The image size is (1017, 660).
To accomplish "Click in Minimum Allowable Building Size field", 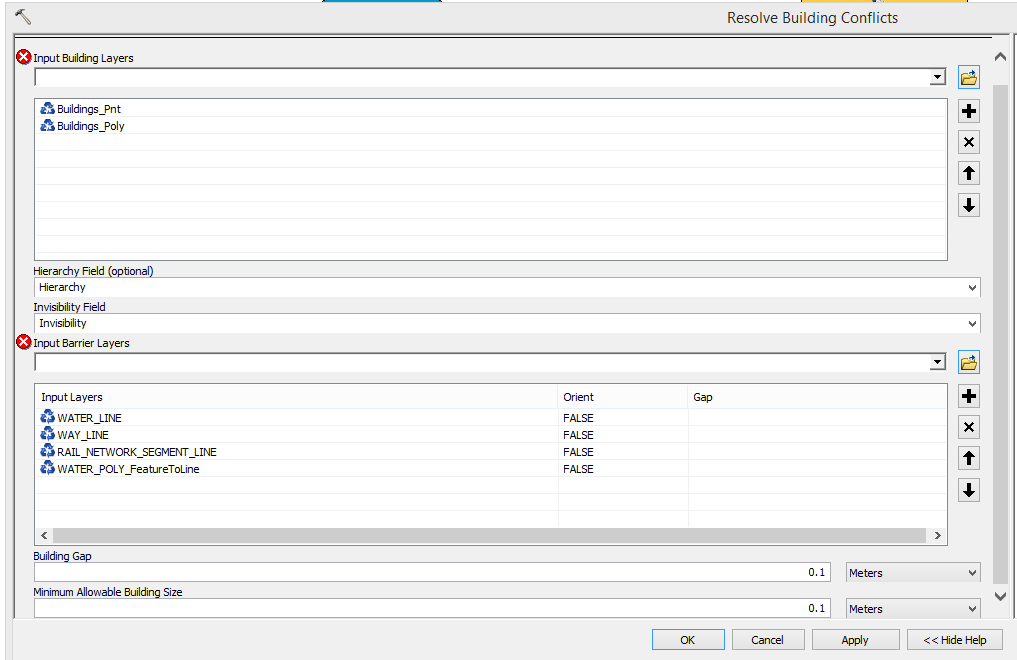I will [432, 608].
